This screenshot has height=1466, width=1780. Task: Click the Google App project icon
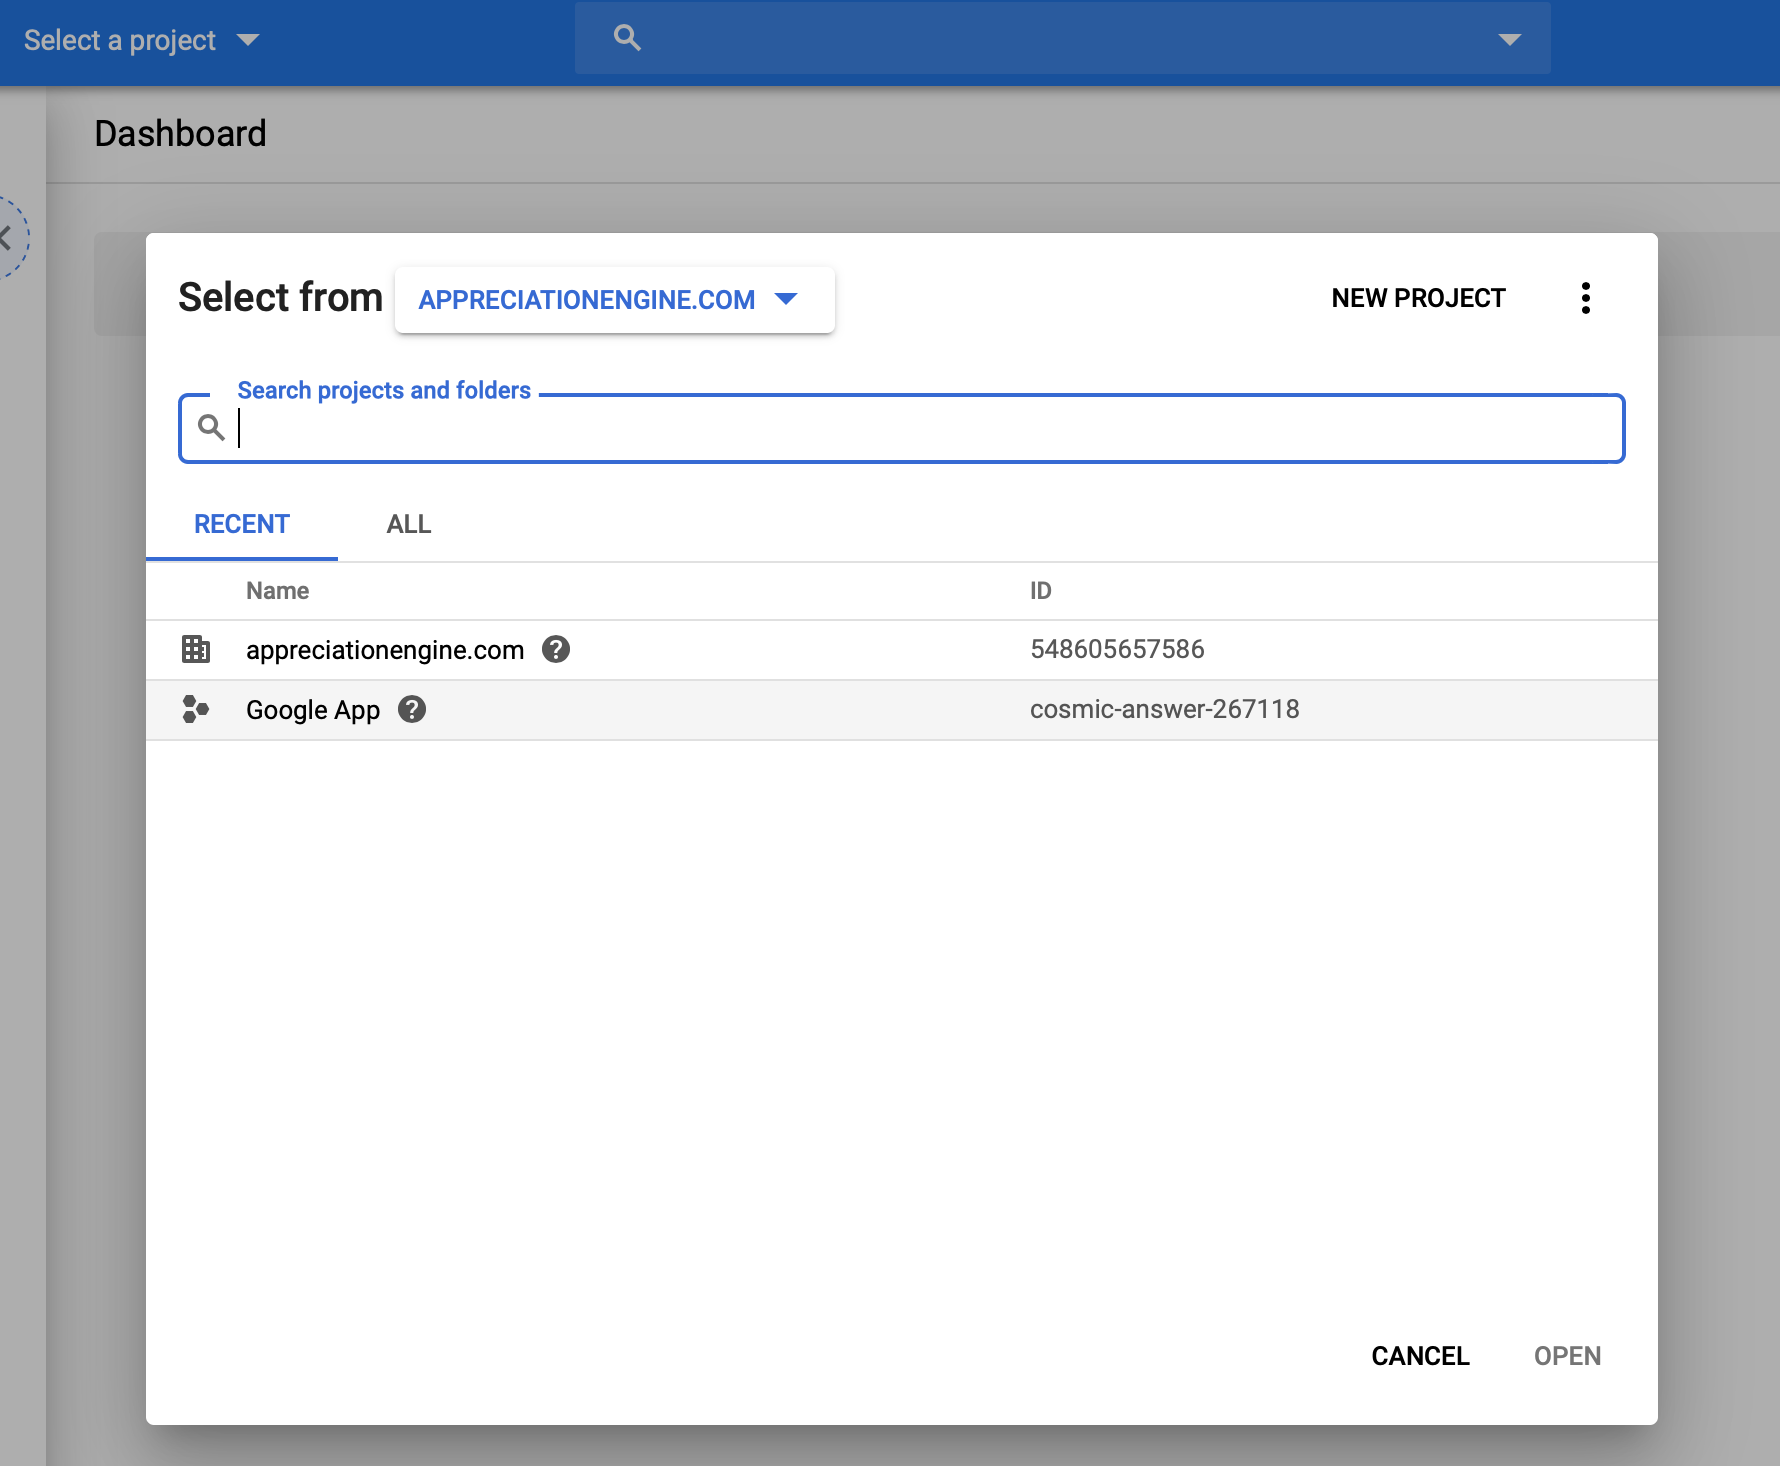point(196,709)
